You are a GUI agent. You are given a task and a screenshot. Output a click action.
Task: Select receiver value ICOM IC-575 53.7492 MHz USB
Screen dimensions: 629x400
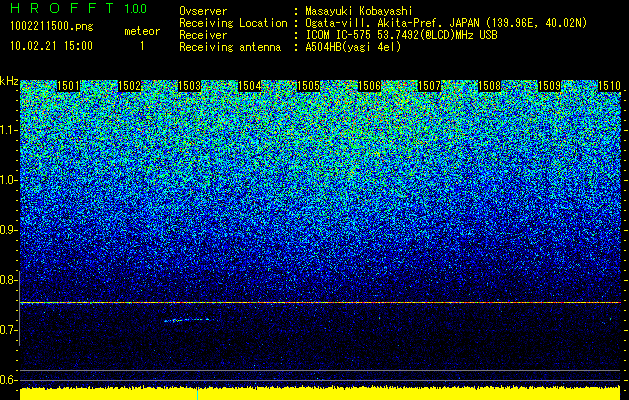401,35
